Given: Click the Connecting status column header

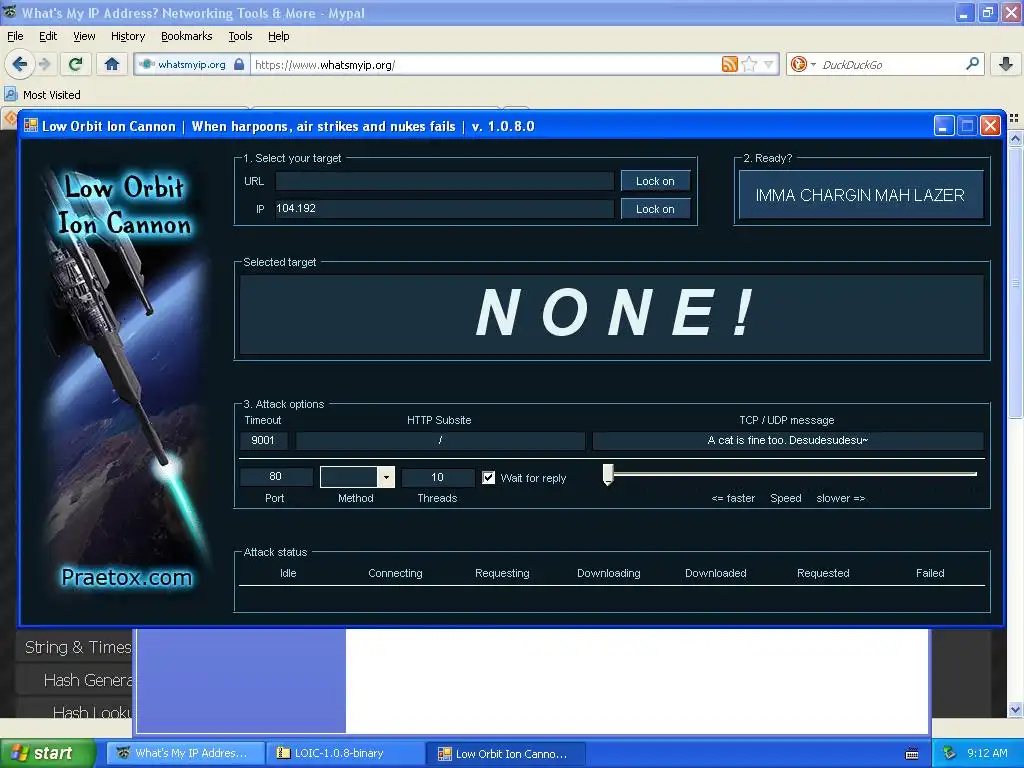Looking at the screenshot, I should pyautogui.click(x=395, y=573).
